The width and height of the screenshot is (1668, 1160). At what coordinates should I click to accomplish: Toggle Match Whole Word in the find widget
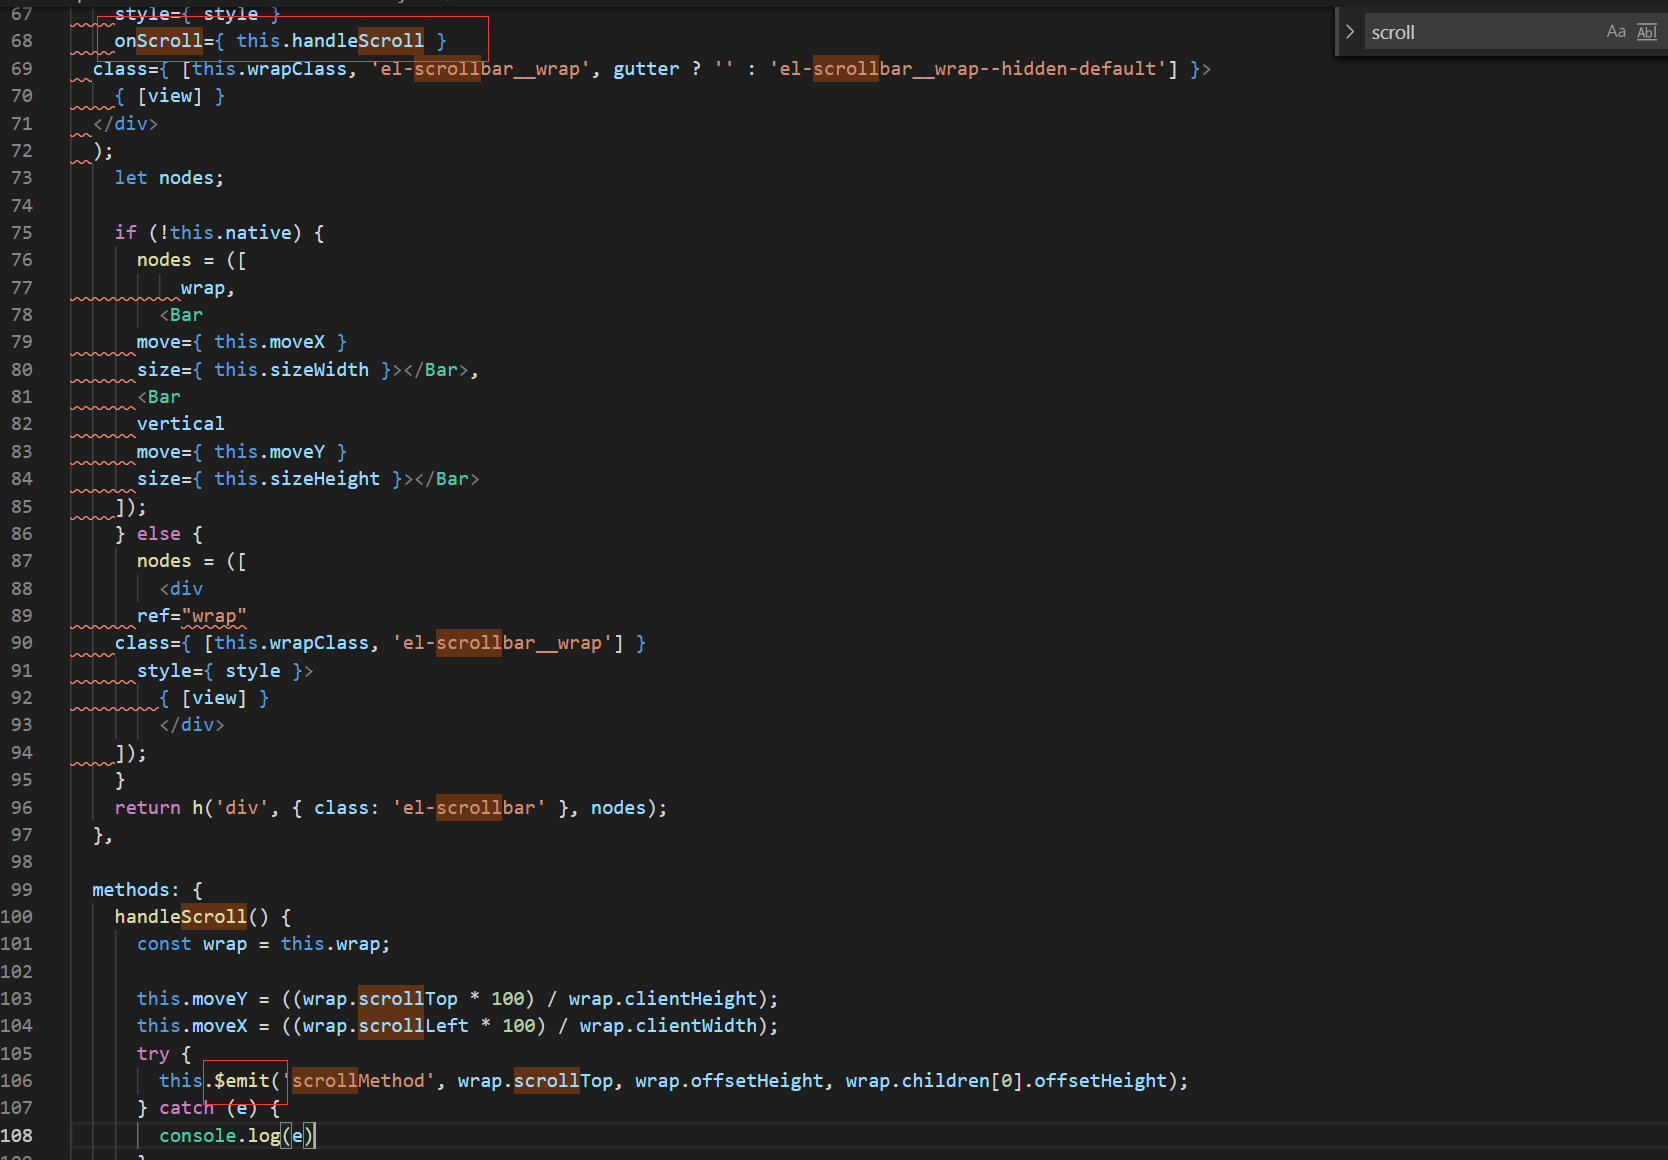[x=1646, y=32]
